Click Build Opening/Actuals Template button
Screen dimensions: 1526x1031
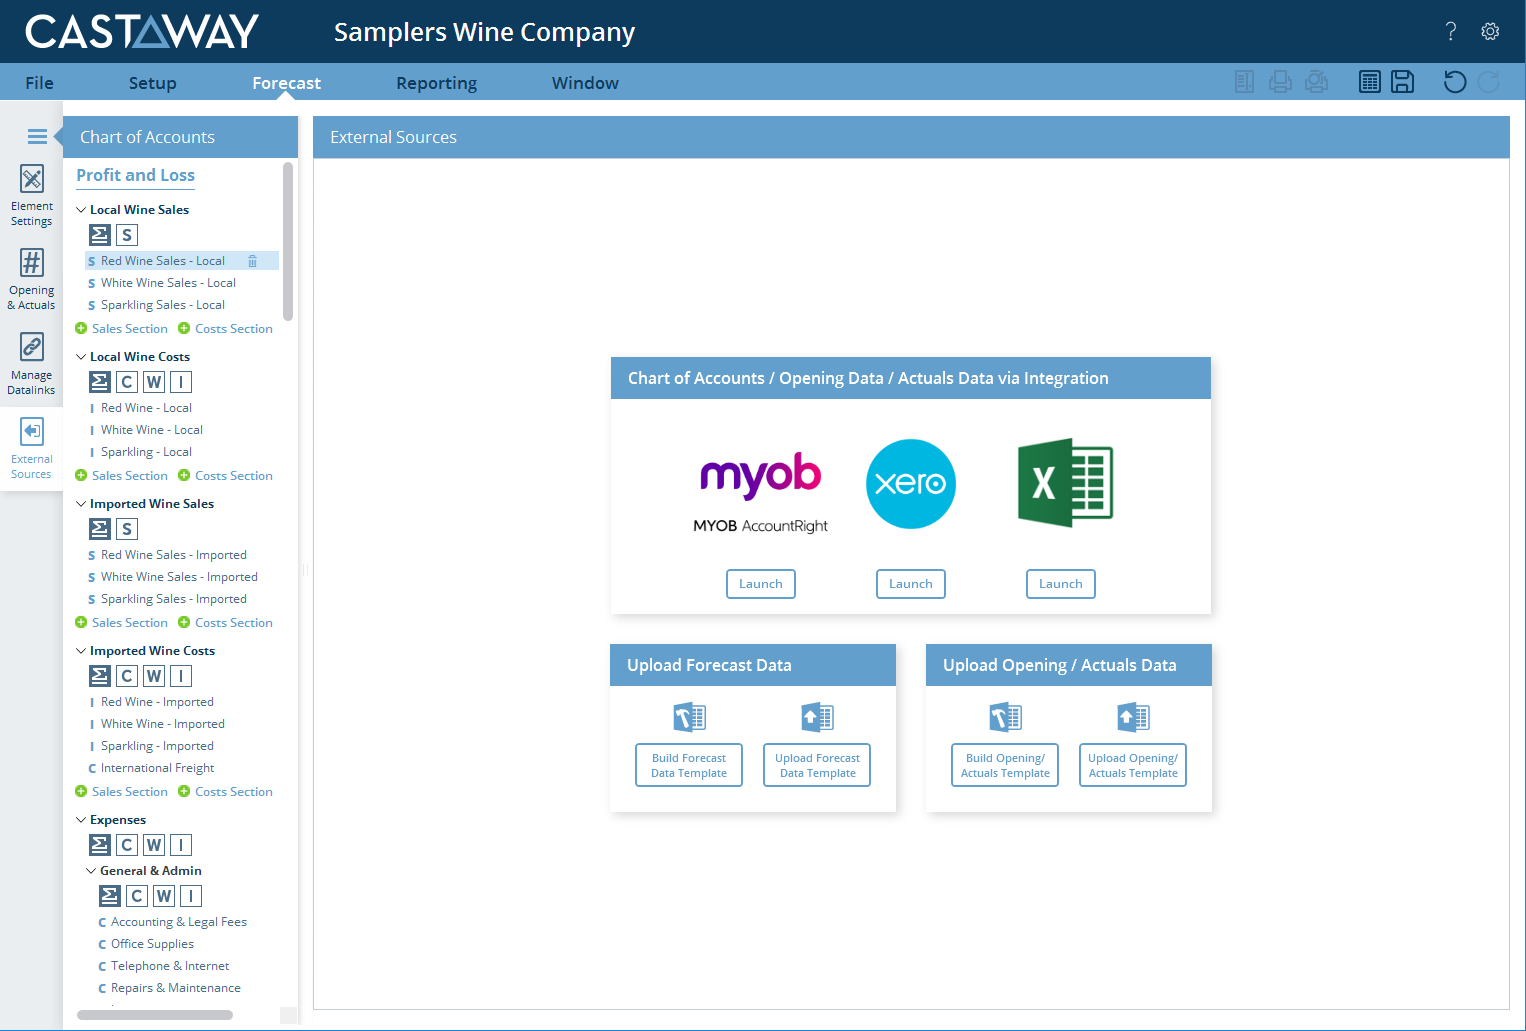(x=1005, y=765)
